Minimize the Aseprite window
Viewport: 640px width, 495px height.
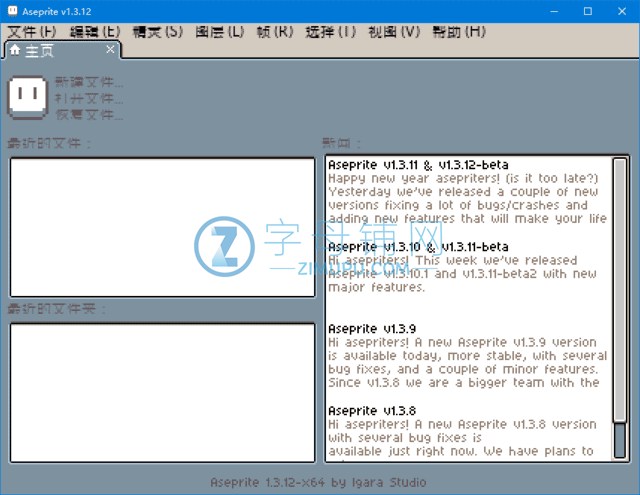tap(554, 11)
